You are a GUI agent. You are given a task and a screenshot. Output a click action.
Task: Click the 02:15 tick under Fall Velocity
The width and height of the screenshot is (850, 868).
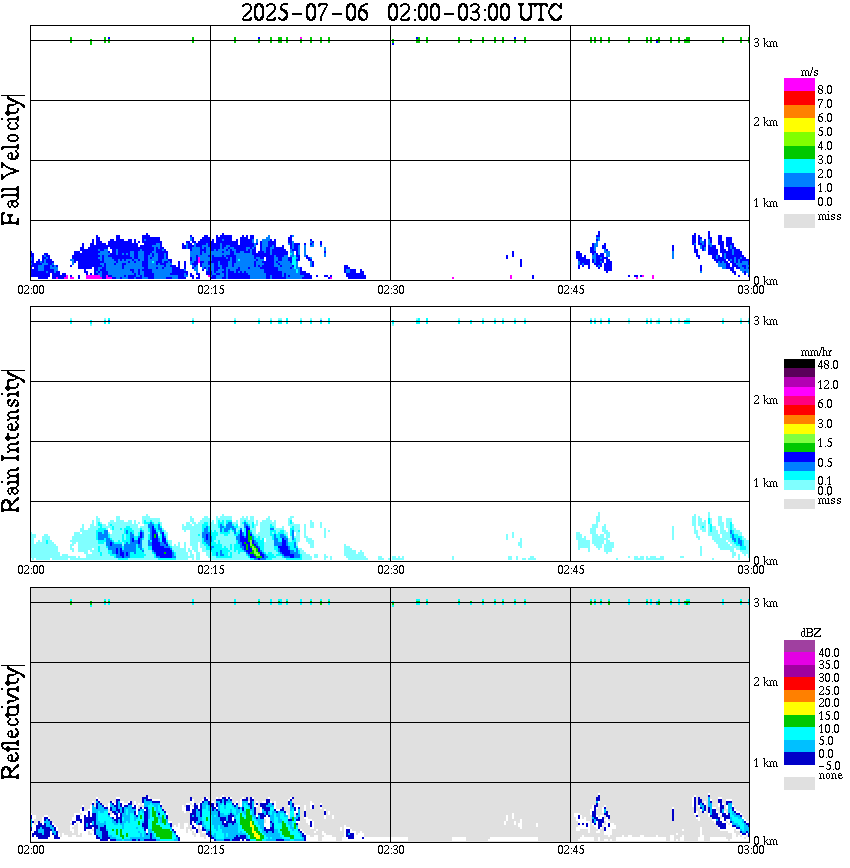210,290
